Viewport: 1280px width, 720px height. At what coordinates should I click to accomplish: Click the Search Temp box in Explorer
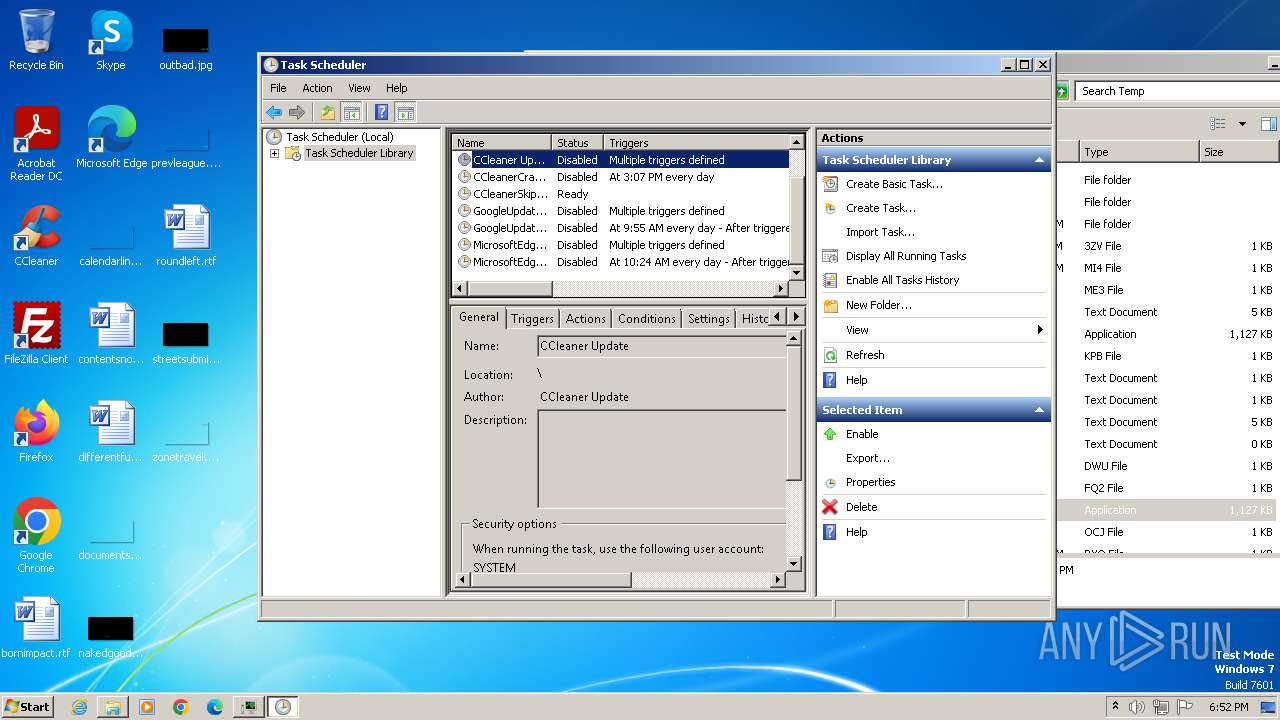point(1177,91)
